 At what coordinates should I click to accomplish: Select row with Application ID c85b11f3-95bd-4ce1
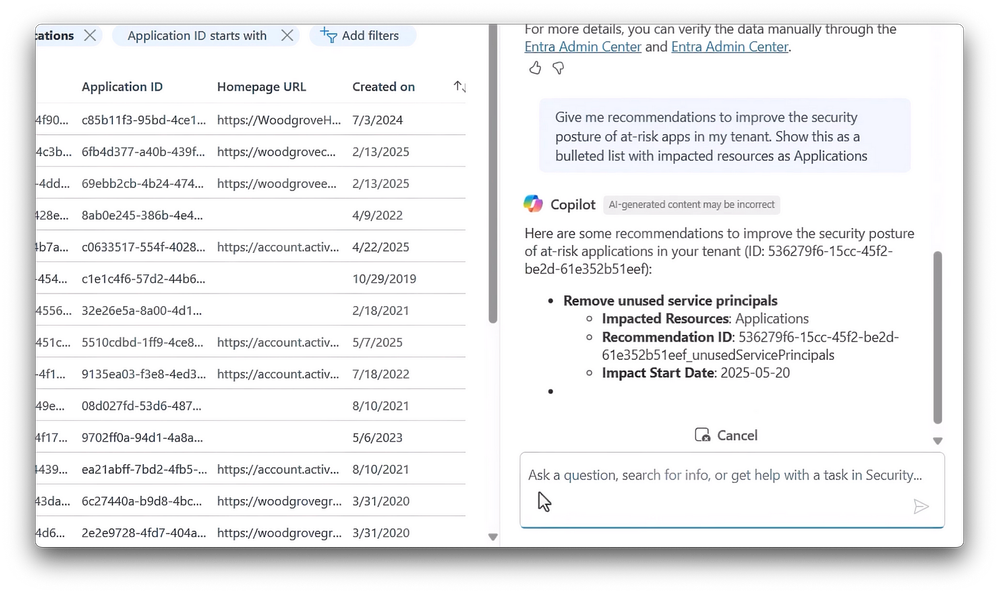click(143, 120)
